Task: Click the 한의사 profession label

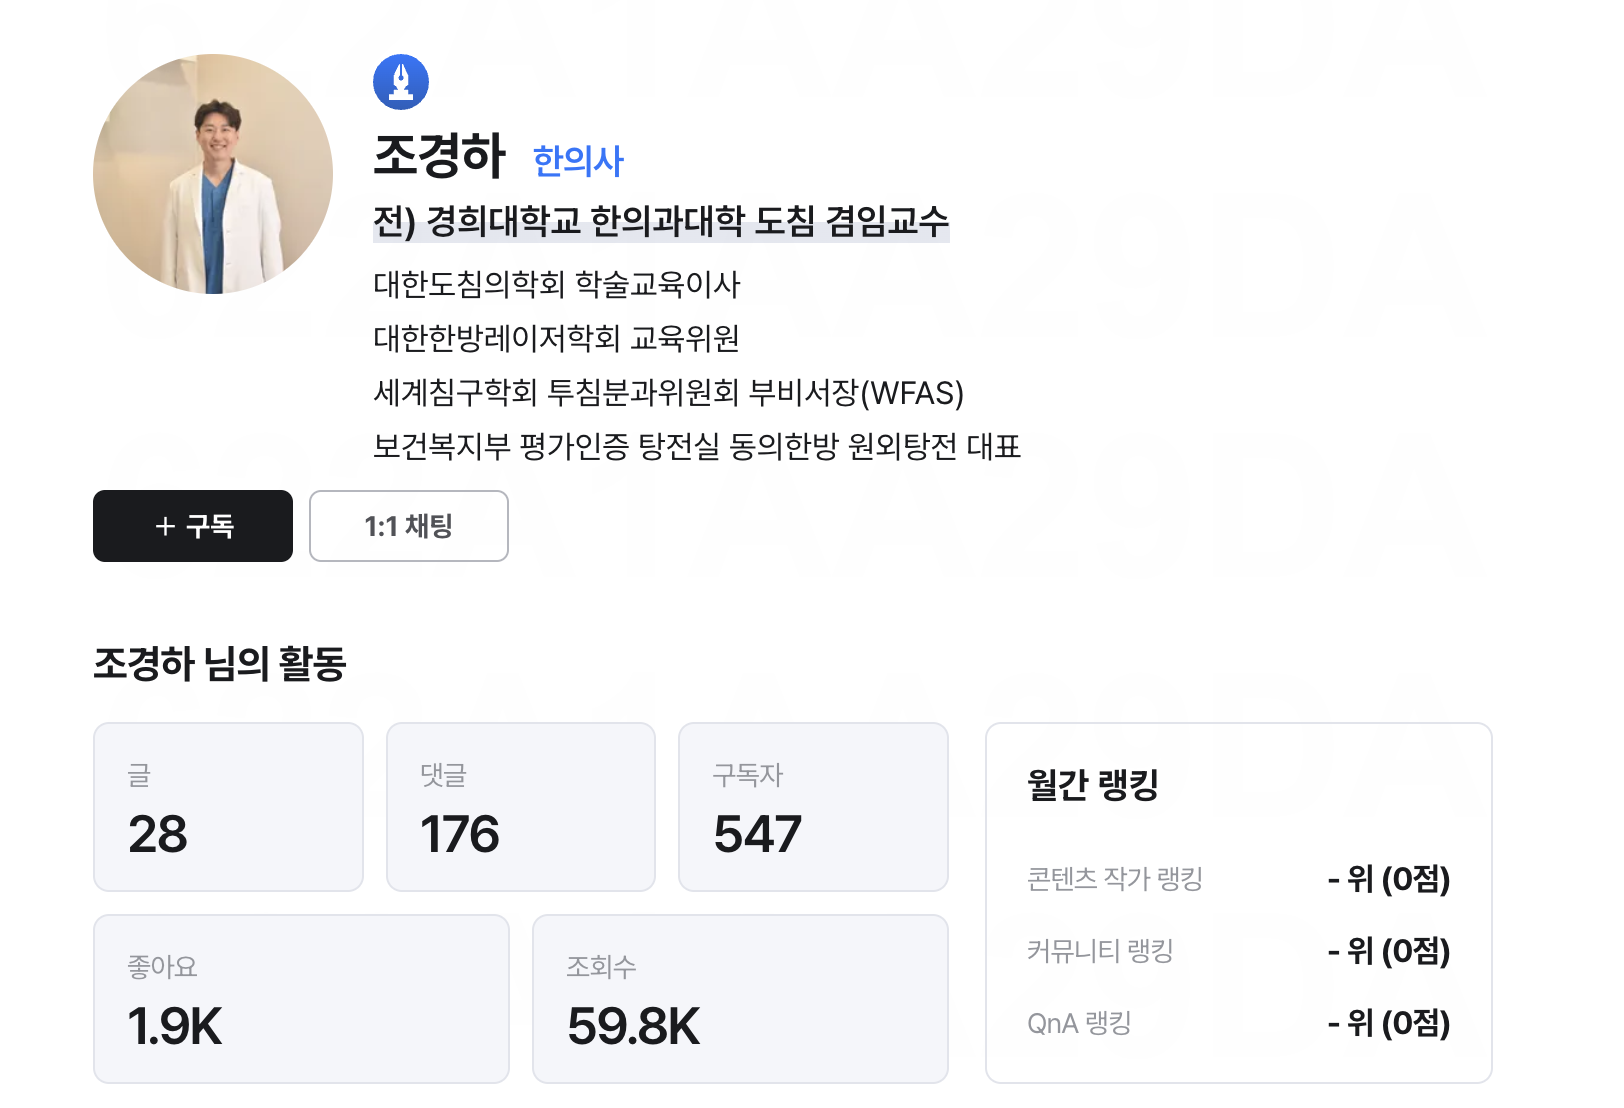Action: tap(578, 161)
